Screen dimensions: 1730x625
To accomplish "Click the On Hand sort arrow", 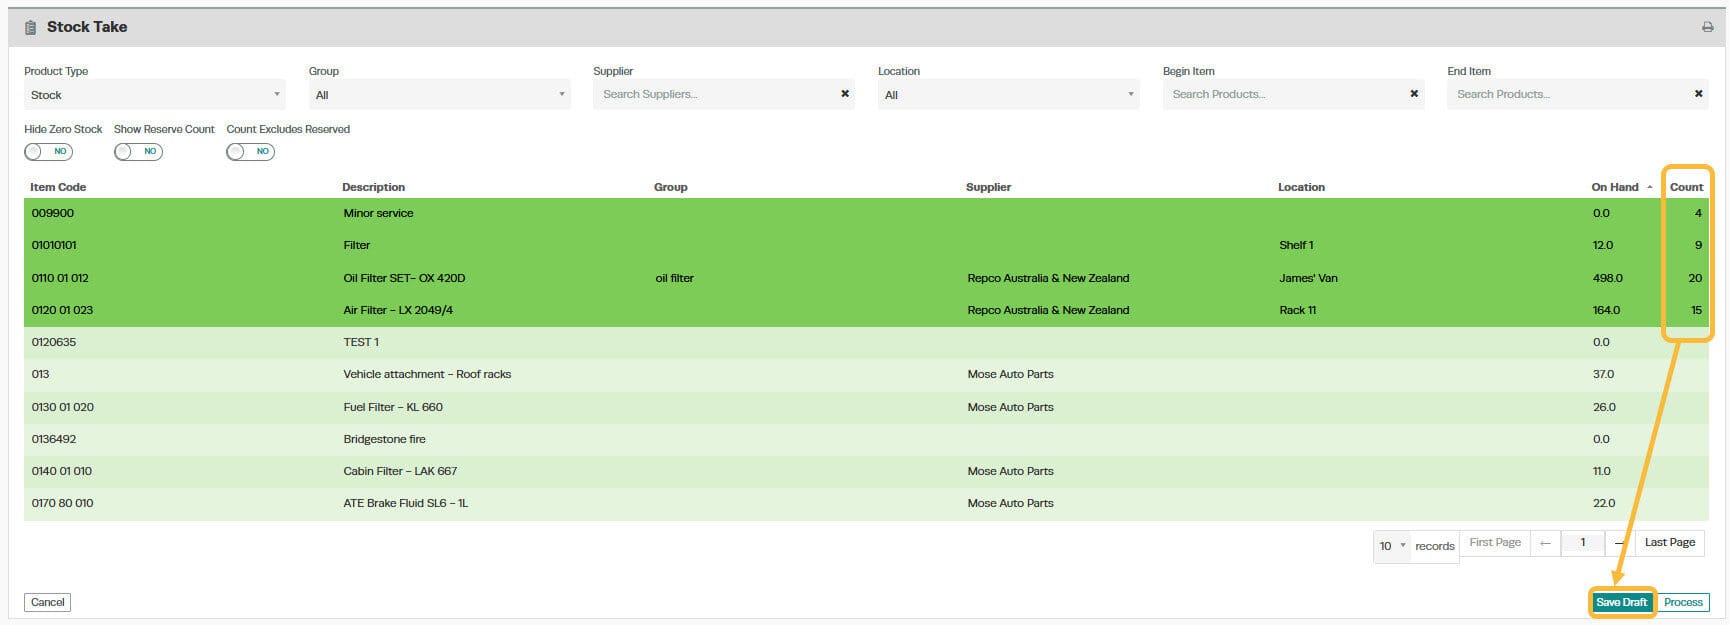I will coord(1649,187).
